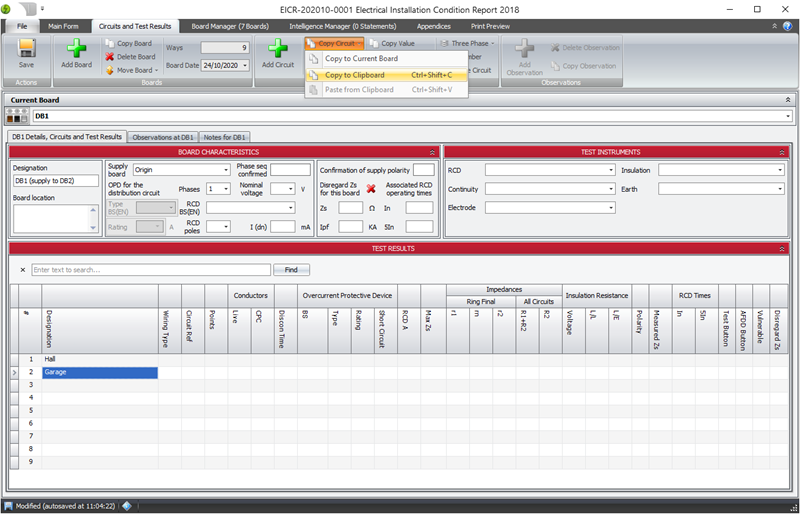Toggle the red X Disregard Zs for this board
Viewport: 800px width, 514px height.
tap(371, 188)
